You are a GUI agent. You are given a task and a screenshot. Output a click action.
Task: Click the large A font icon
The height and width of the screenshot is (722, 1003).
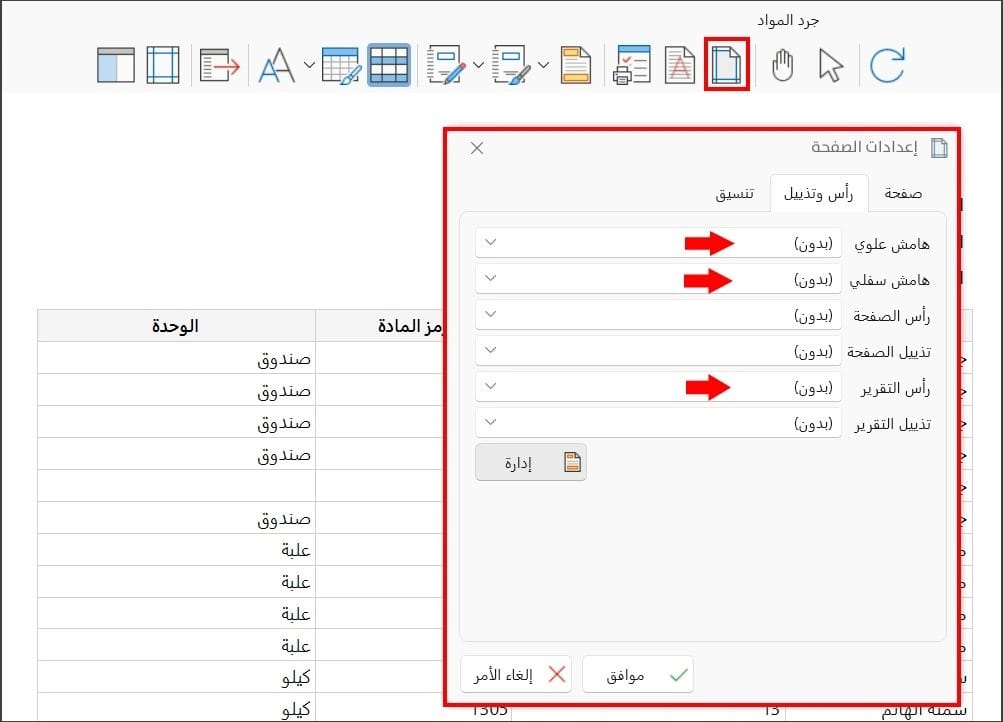tap(277, 65)
